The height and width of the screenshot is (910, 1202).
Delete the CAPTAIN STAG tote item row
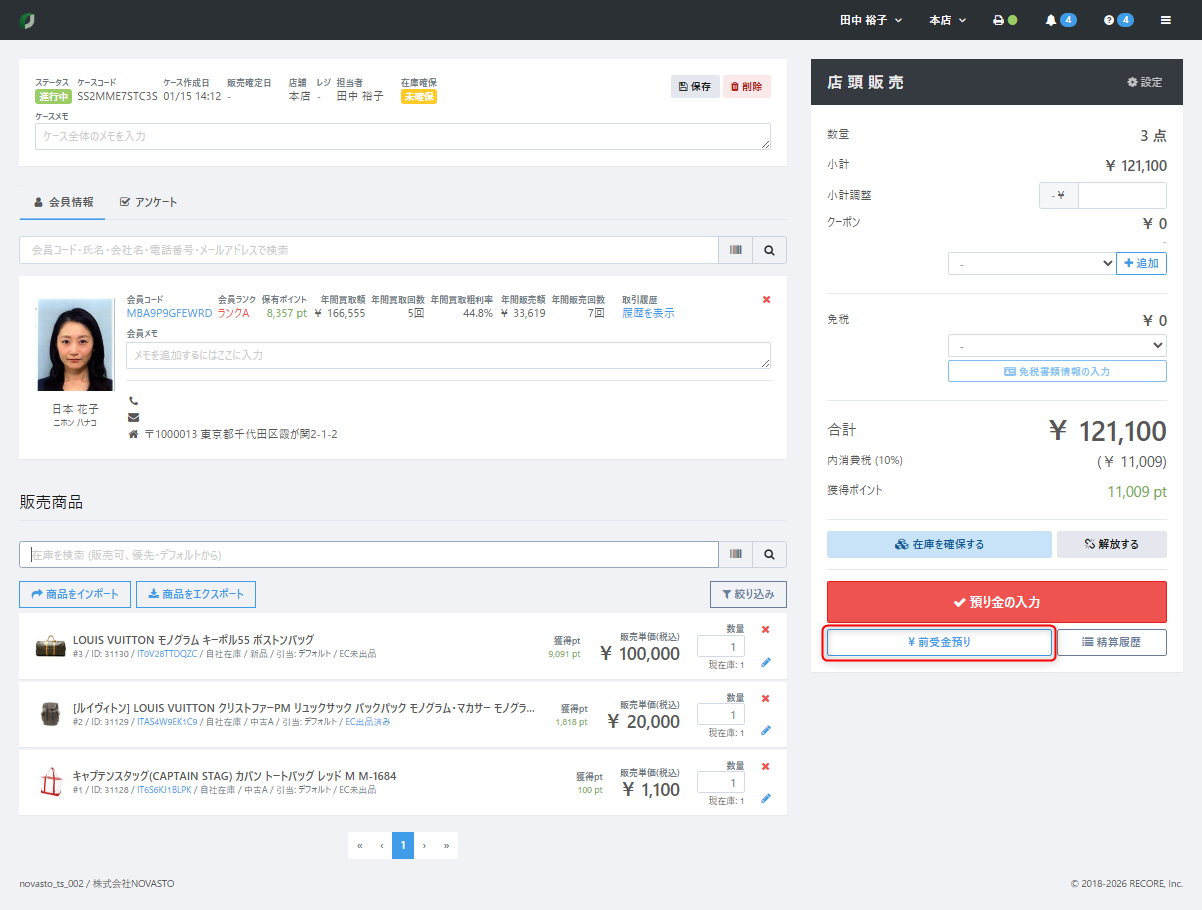pyautogui.click(x=766, y=766)
